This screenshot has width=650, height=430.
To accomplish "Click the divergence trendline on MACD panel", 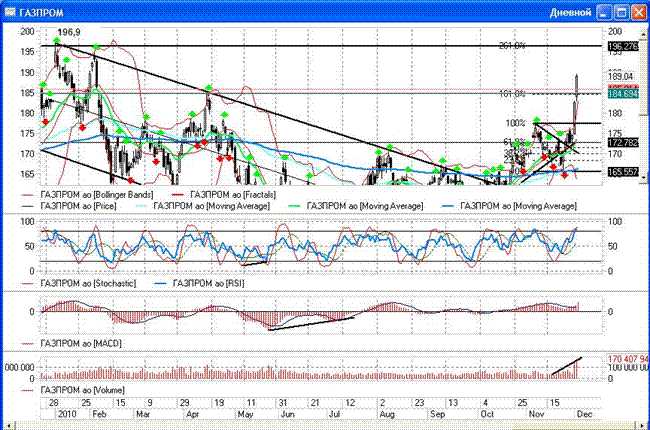I will pos(311,324).
